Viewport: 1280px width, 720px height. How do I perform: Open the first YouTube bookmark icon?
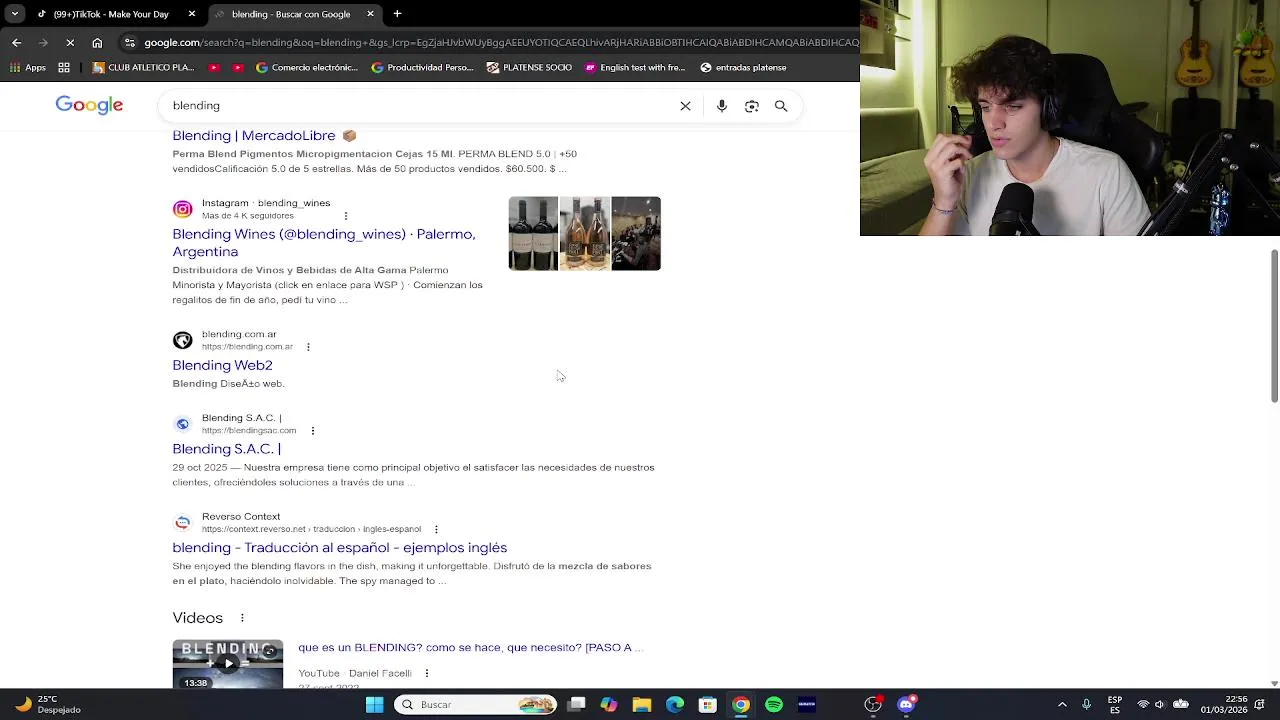coord(214,67)
